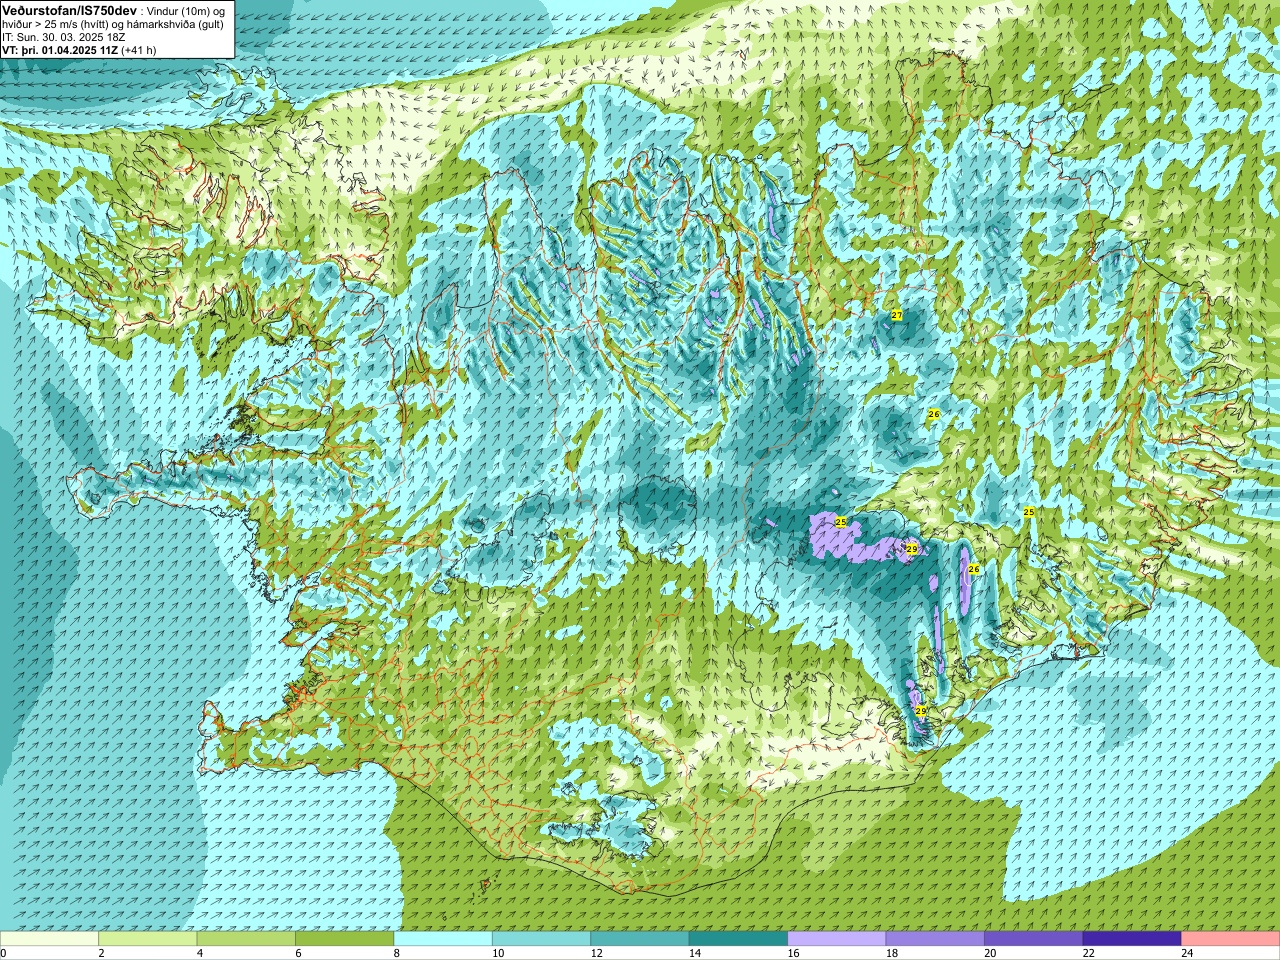Pick the dark indigo 22–24 m/s legend swatch
The width and height of the screenshot is (1280, 960).
pos(1132,939)
